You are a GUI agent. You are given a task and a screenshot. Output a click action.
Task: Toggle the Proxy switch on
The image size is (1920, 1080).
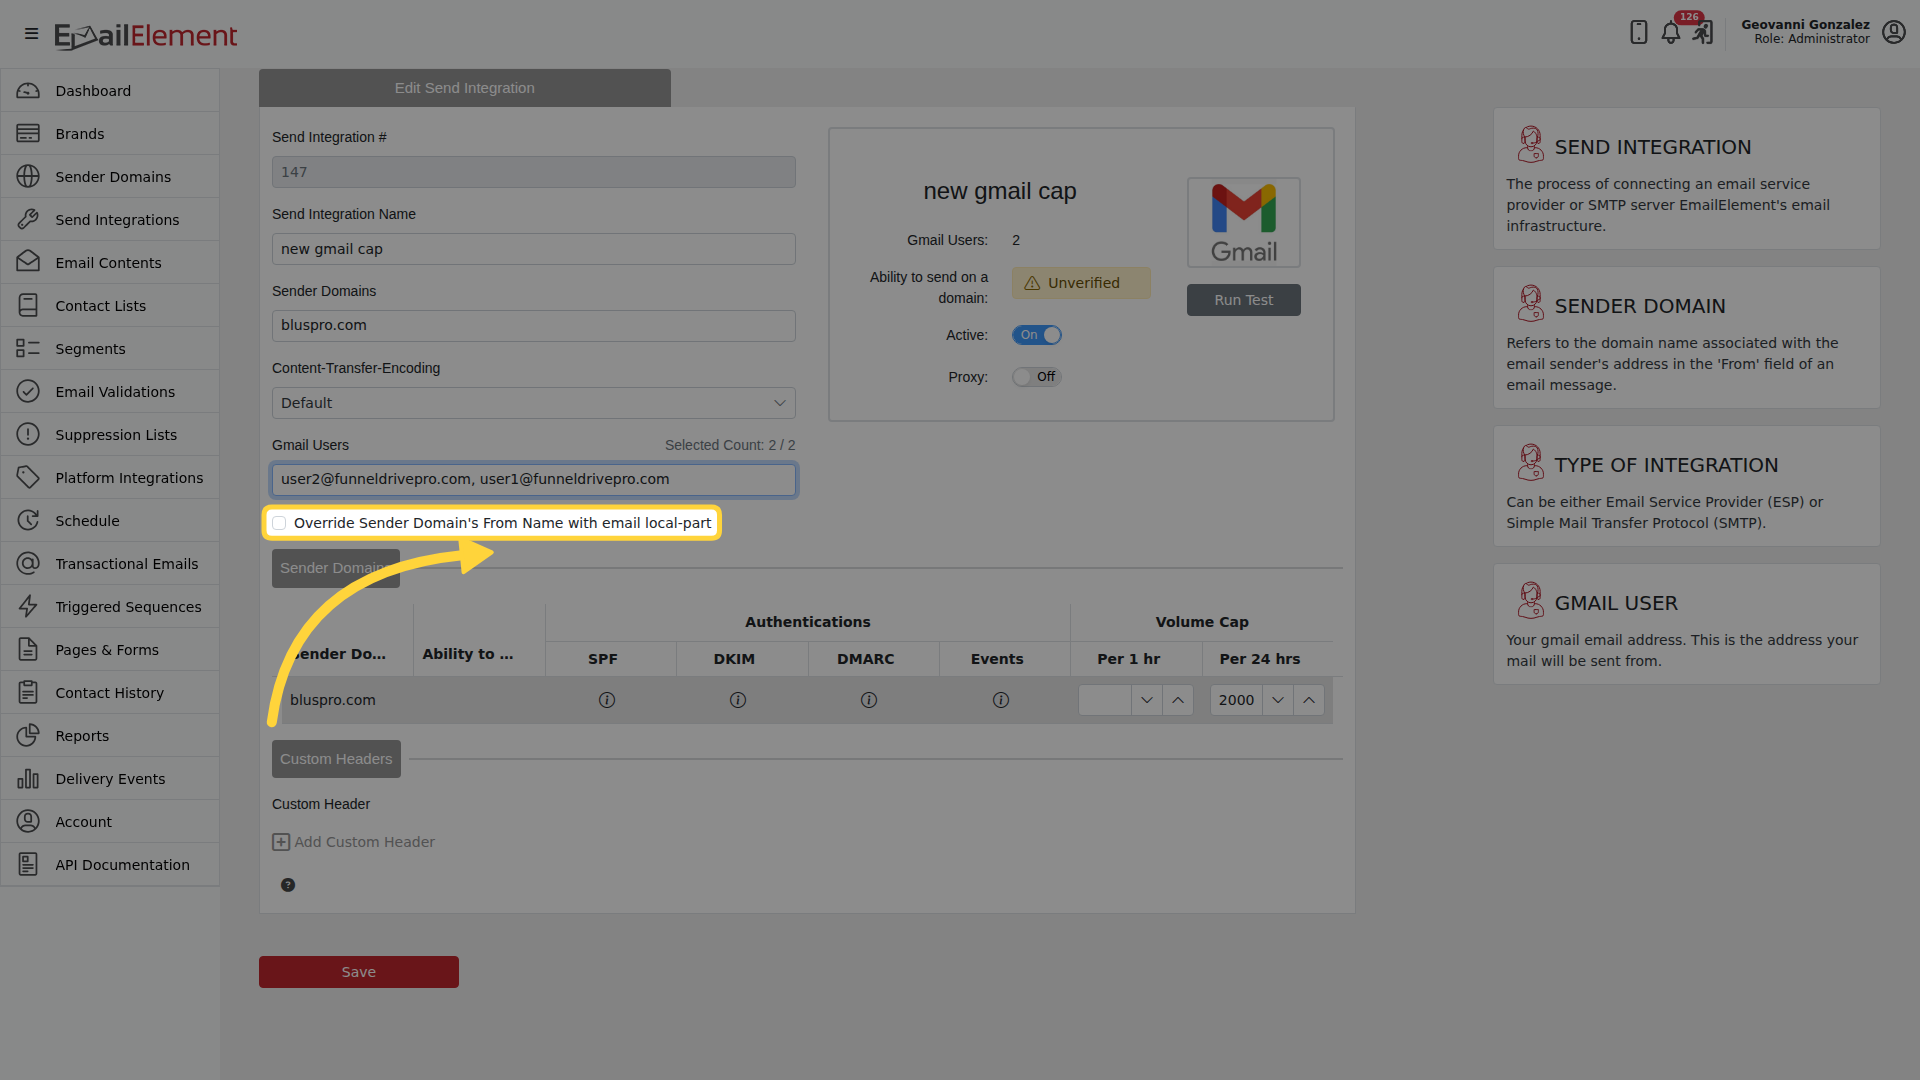click(1036, 377)
